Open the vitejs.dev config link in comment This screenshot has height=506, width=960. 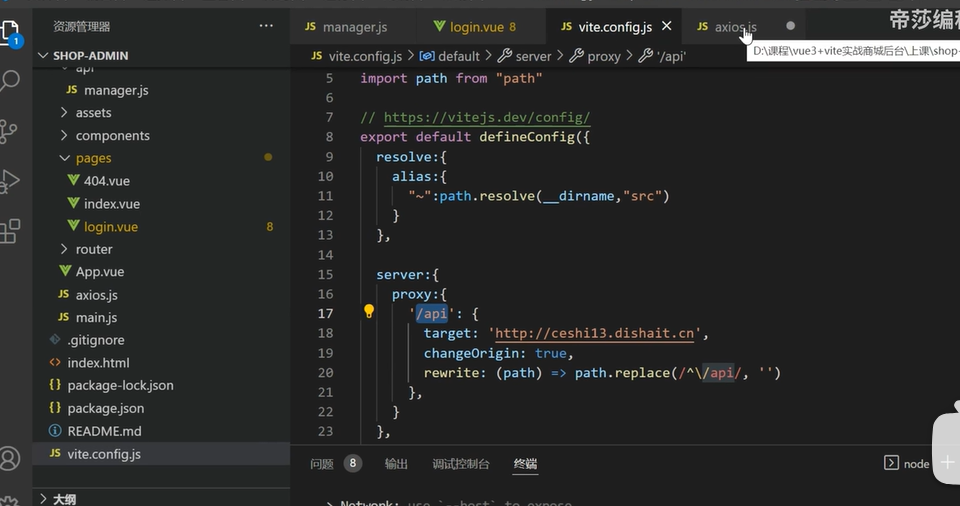pyautogui.click(x=486, y=118)
